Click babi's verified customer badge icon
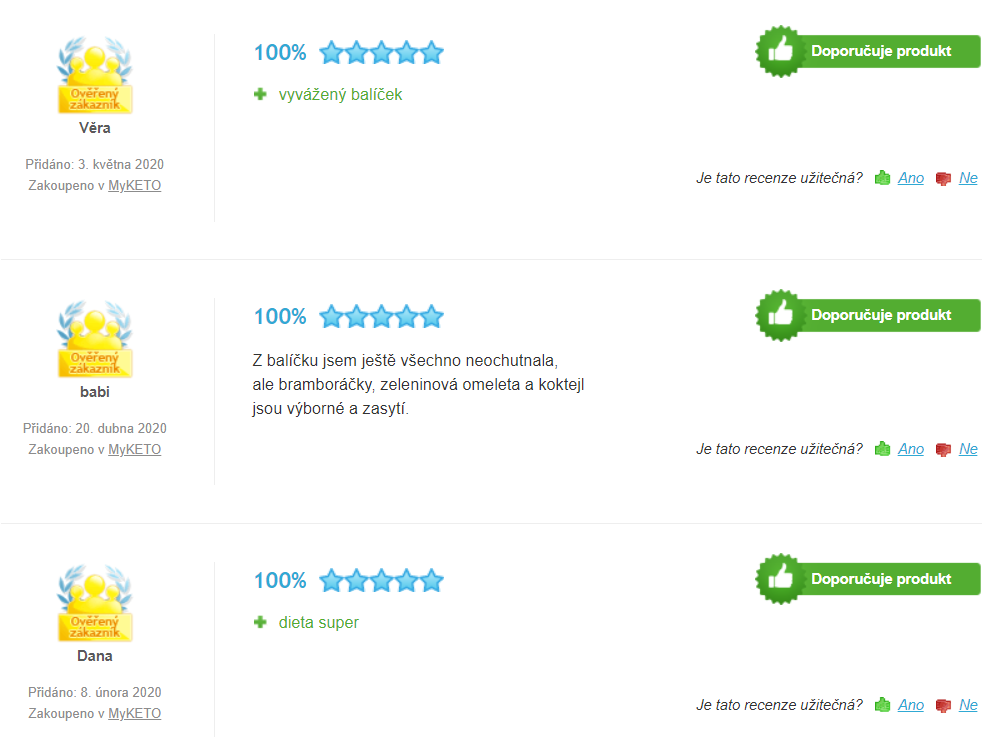 coord(94,338)
